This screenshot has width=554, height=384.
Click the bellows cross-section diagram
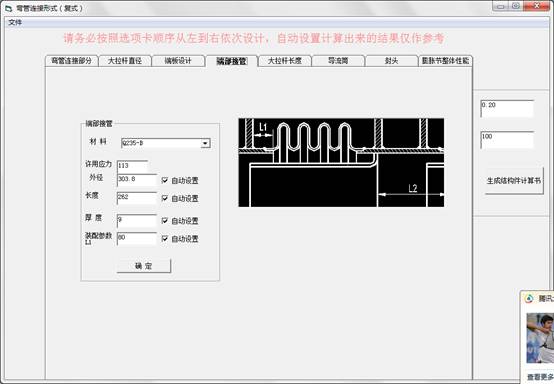pyautogui.click(x=341, y=163)
